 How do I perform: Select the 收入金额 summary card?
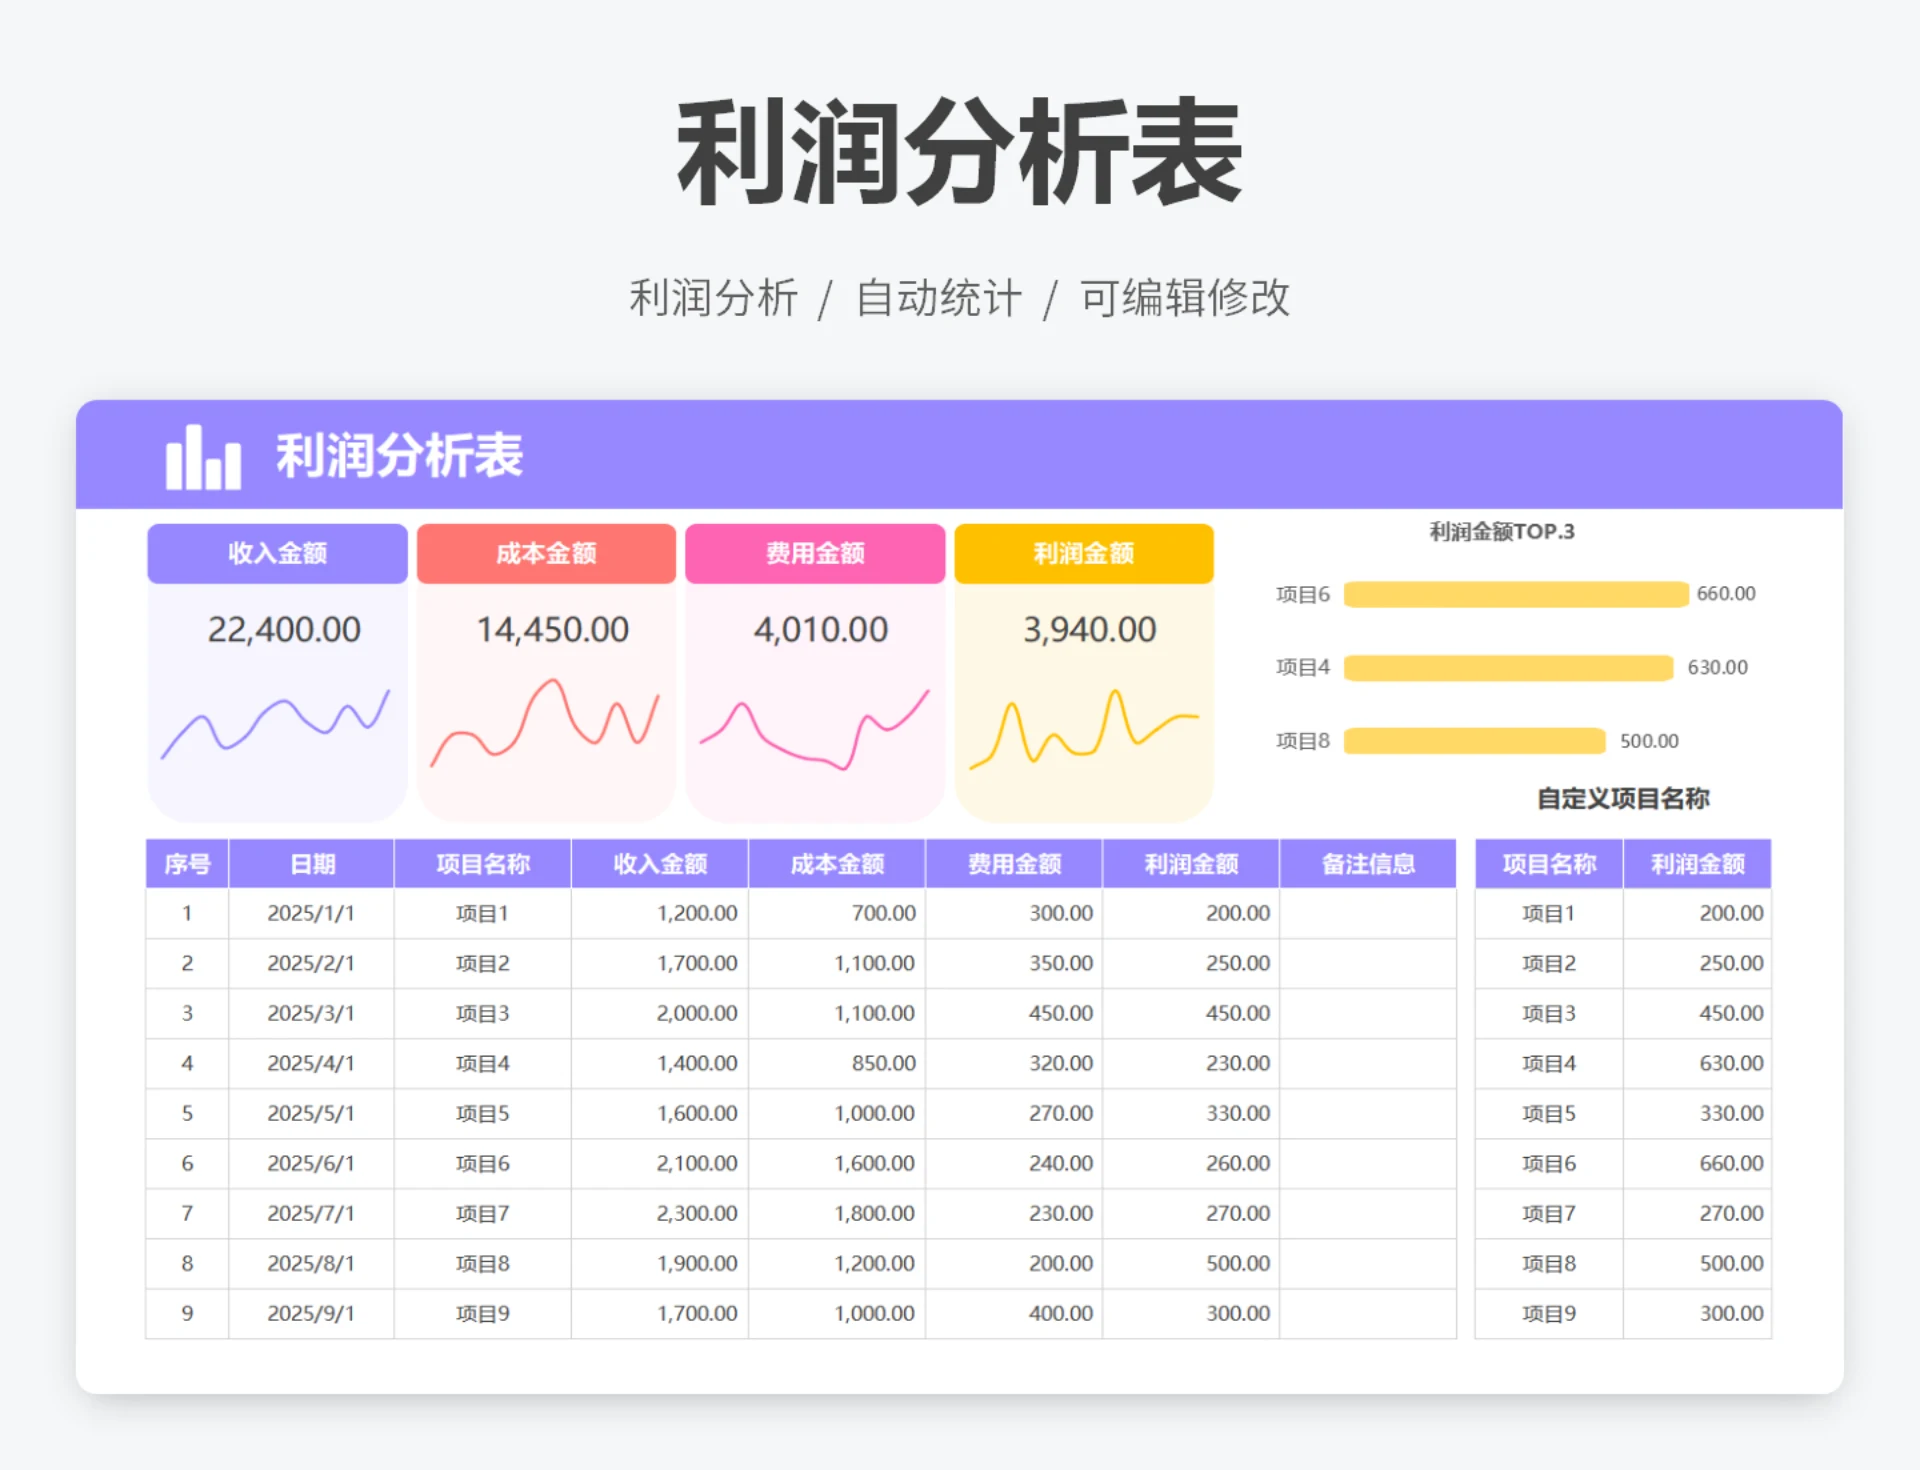click(x=276, y=553)
